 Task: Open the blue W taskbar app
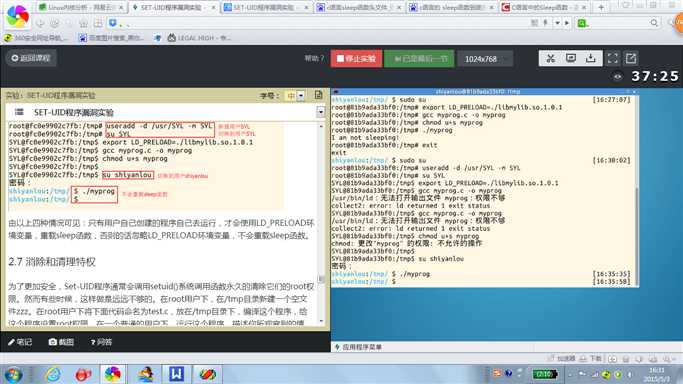pos(176,374)
